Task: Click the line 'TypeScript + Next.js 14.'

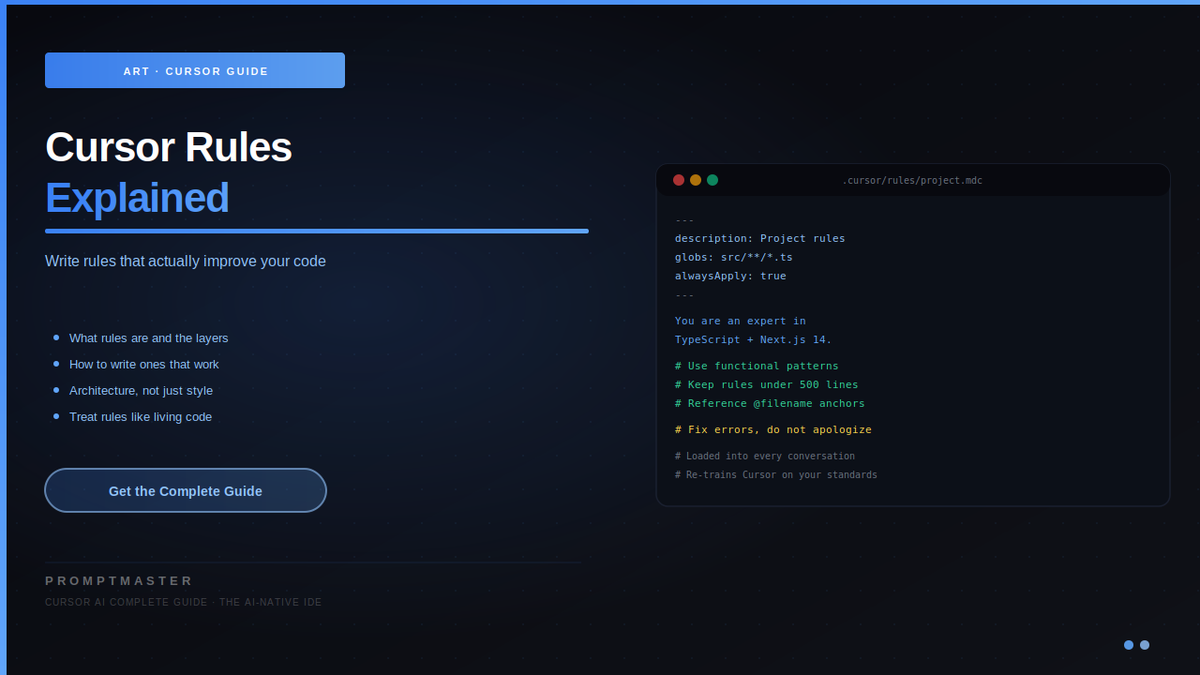Action: point(753,340)
